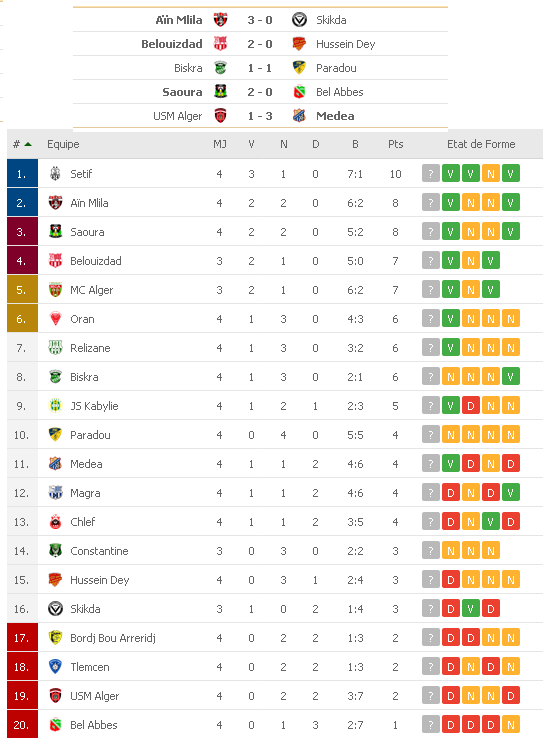Open the Belouizdad team link in standings
The height and width of the screenshot is (738, 546).
point(96,261)
